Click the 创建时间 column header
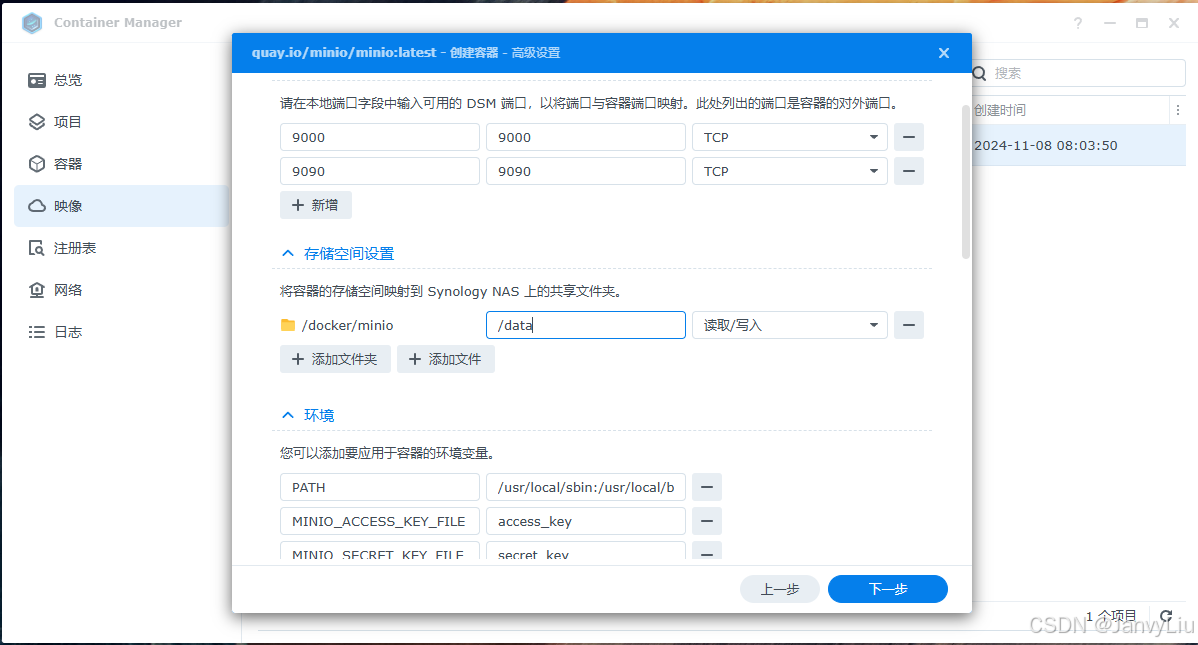 pyautogui.click(x=1000, y=108)
